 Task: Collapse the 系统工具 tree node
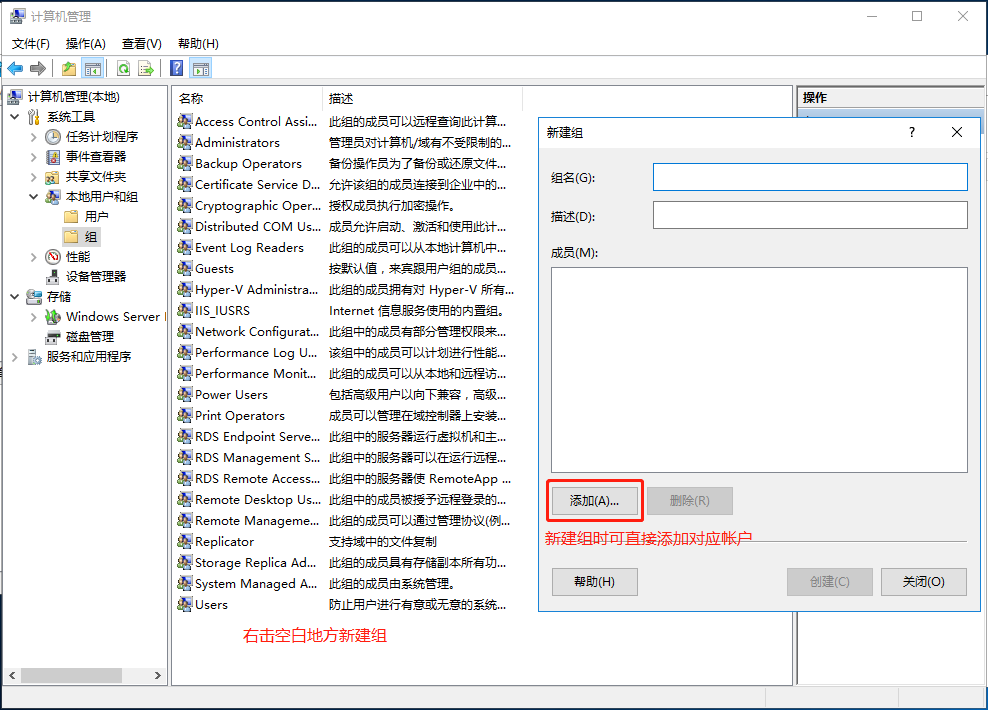tap(15, 117)
